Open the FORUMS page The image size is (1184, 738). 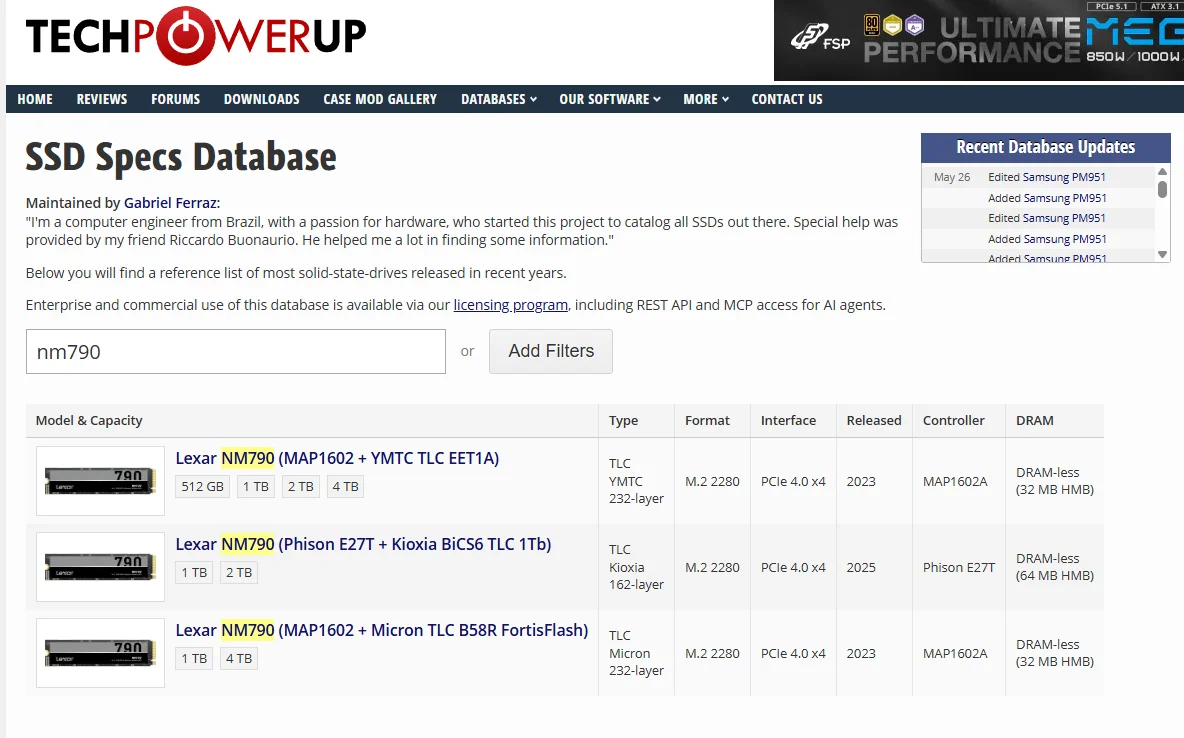(175, 99)
